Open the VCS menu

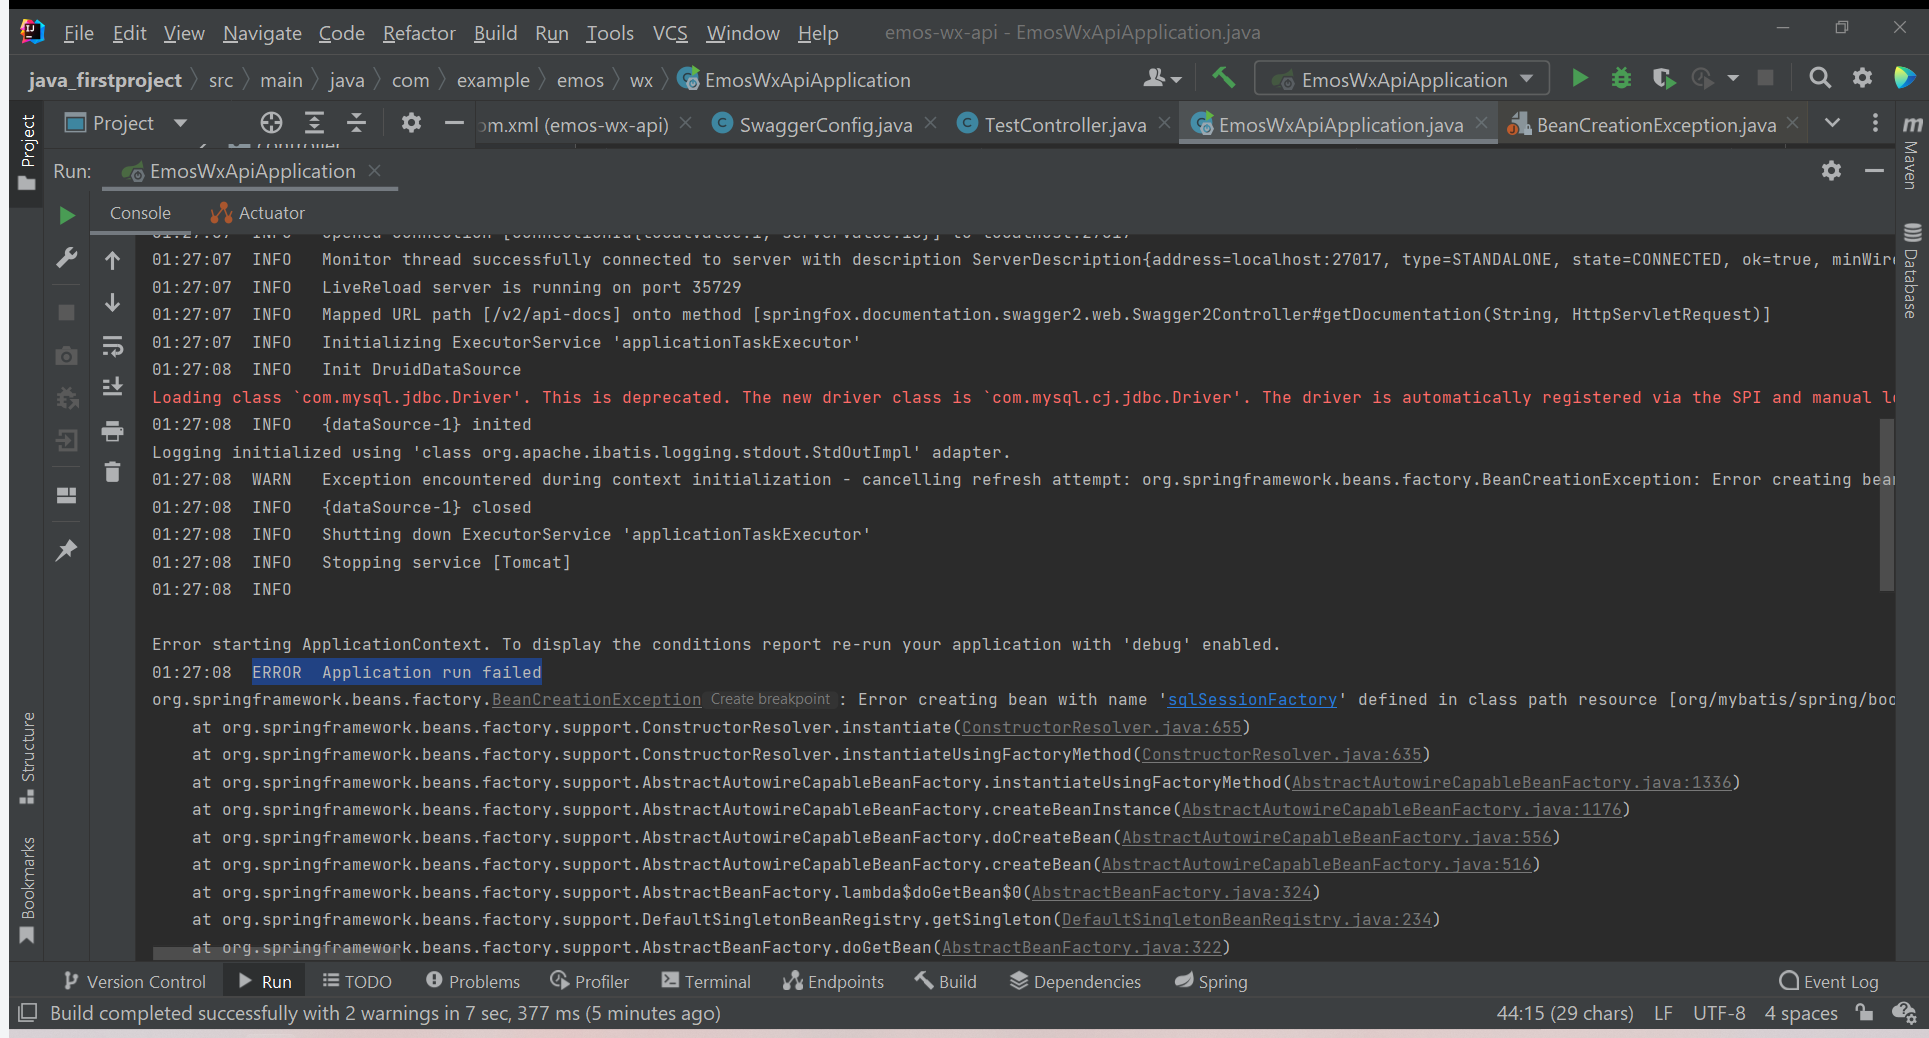coord(670,33)
